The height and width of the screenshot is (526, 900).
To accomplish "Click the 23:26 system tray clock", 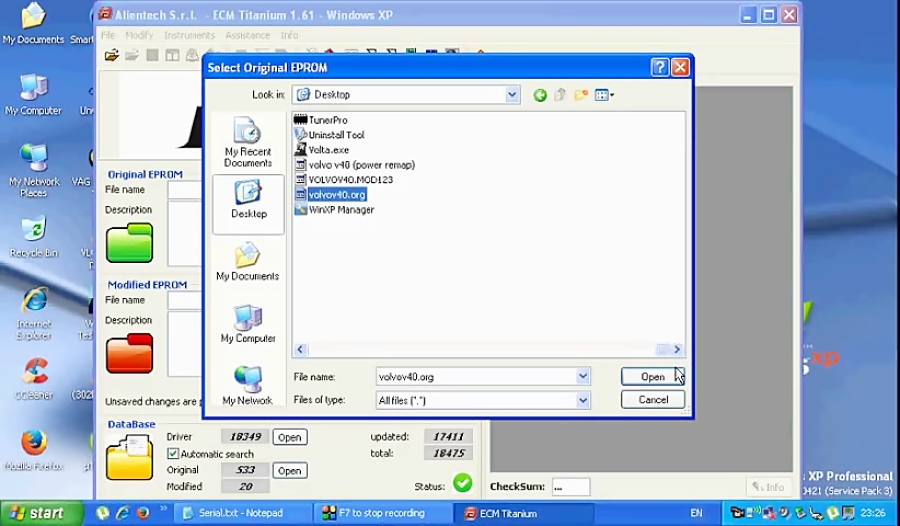I will click(873, 513).
